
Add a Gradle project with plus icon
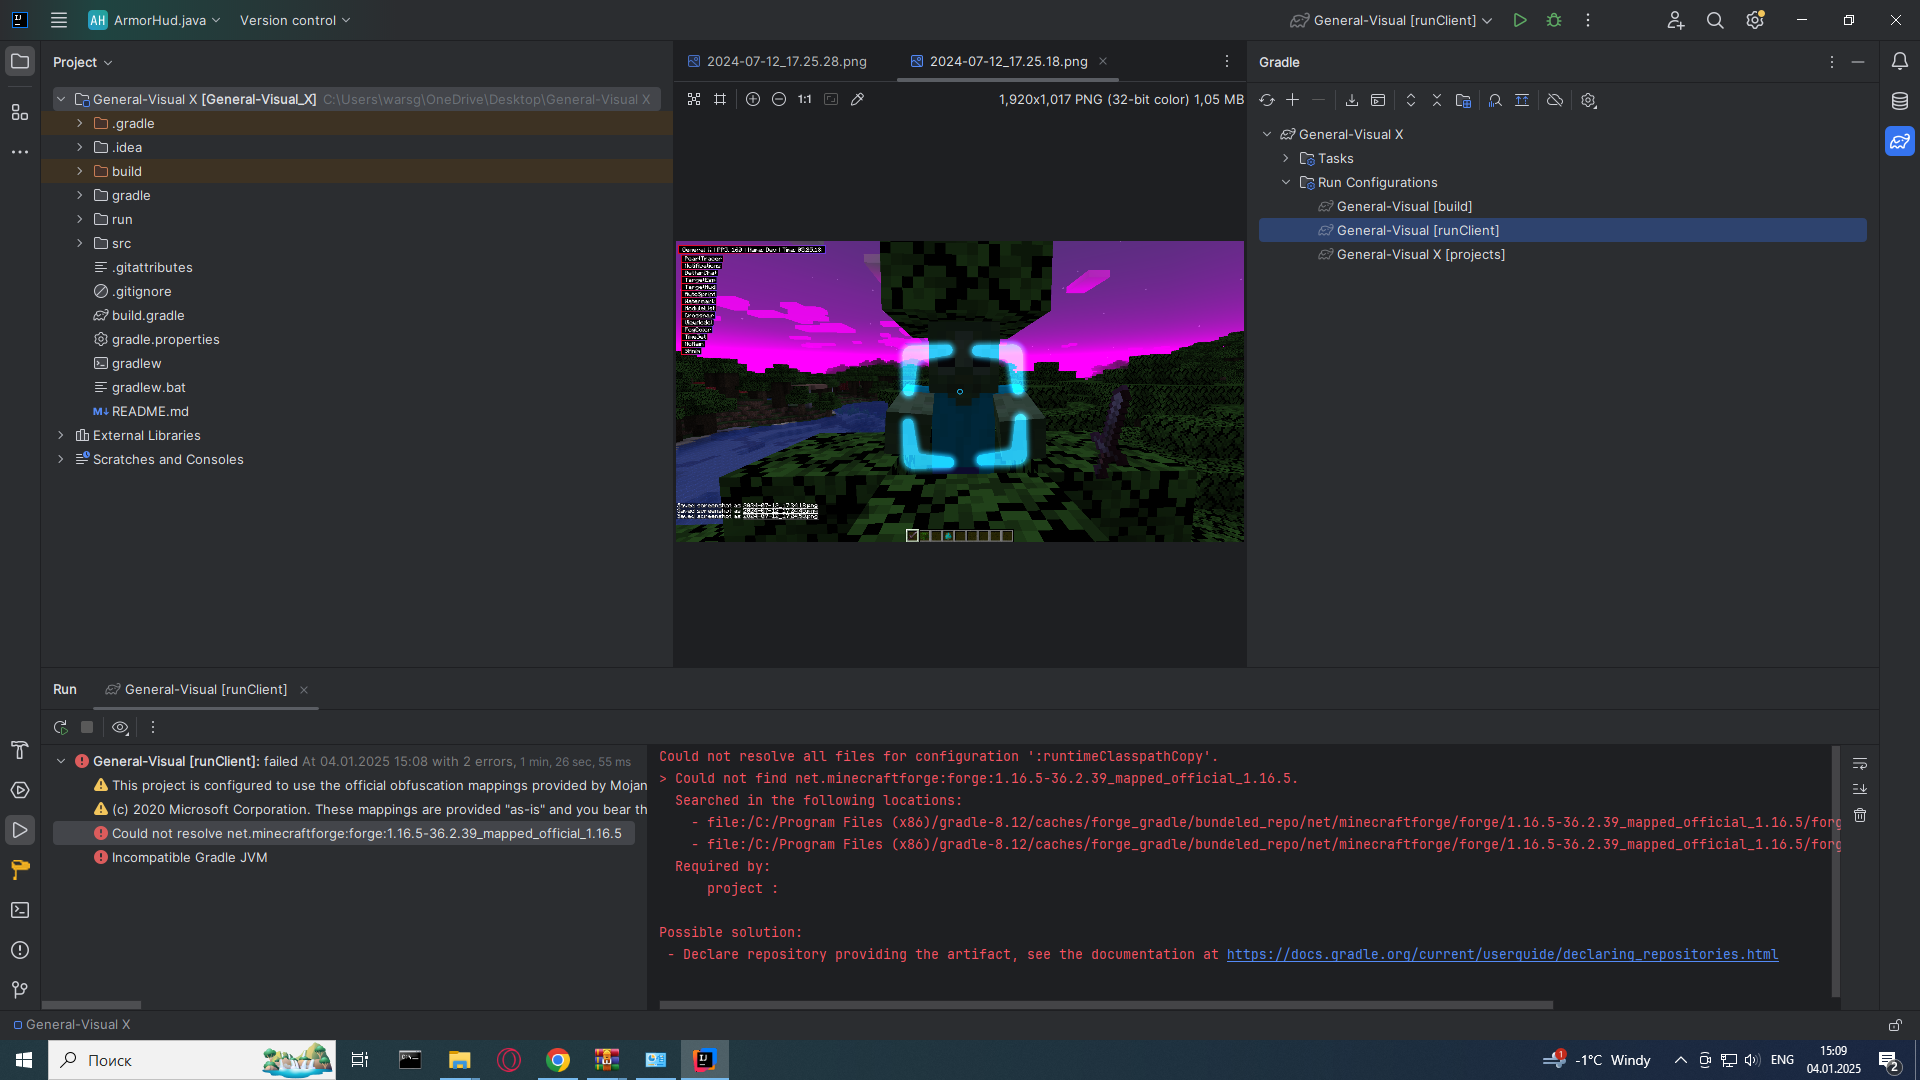click(1293, 100)
